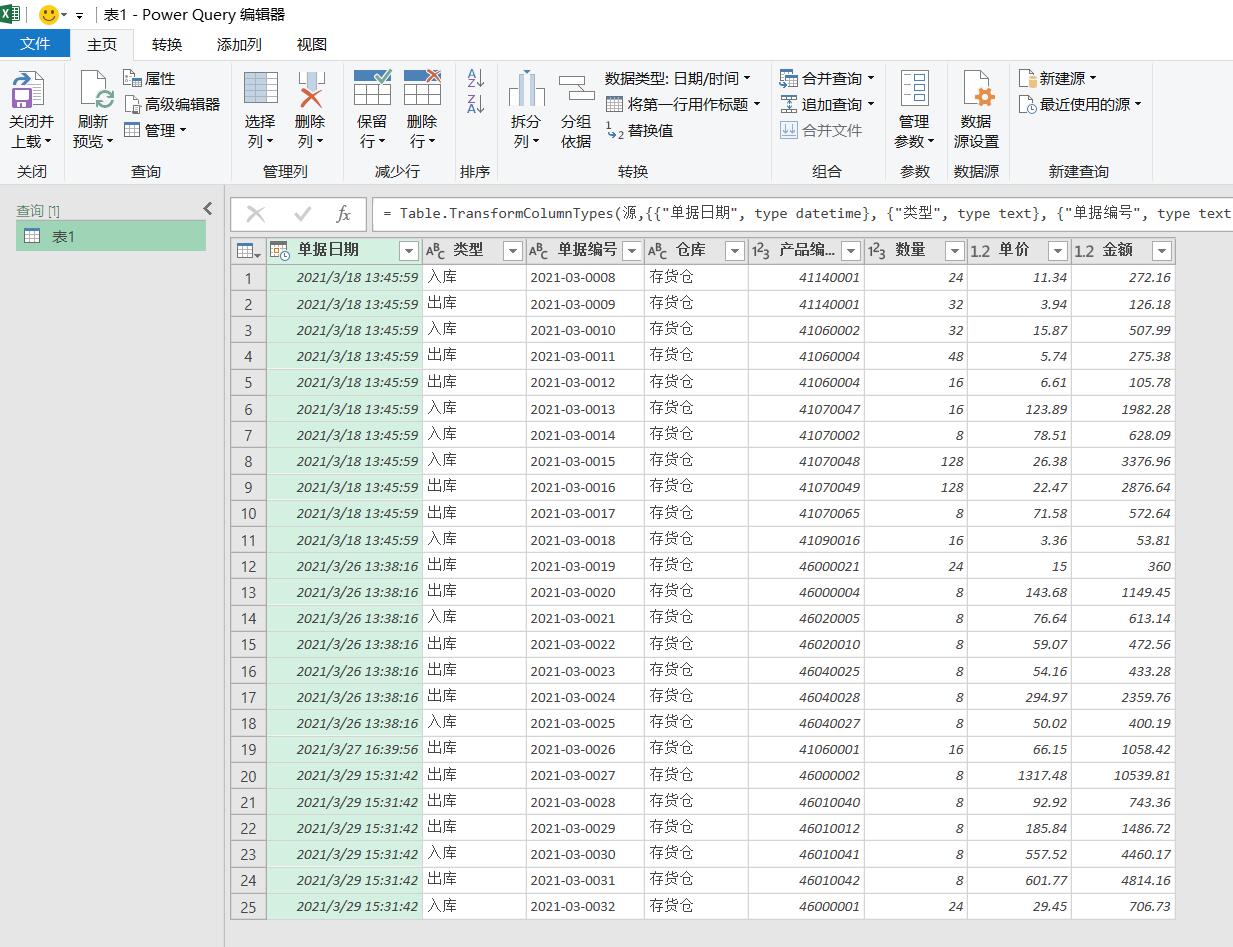Open the 类型 column filter dropdown
1233x947 pixels.
pyautogui.click(x=512, y=250)
